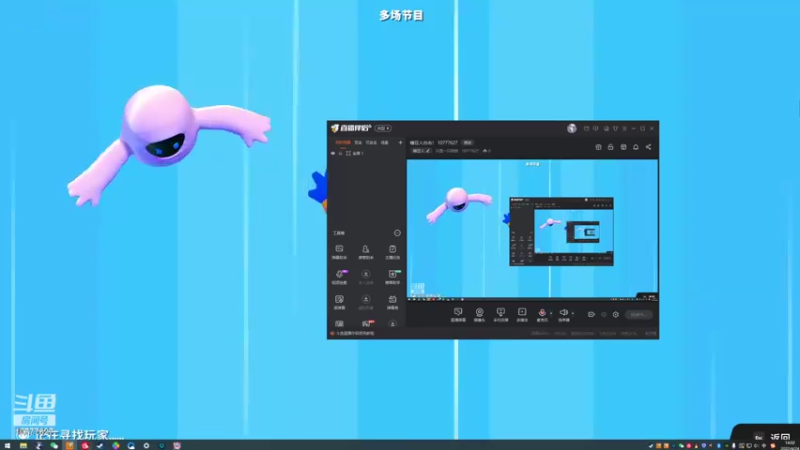Click the stream preview area in companion window
The image size is (800, 450).
coord(532,229)
